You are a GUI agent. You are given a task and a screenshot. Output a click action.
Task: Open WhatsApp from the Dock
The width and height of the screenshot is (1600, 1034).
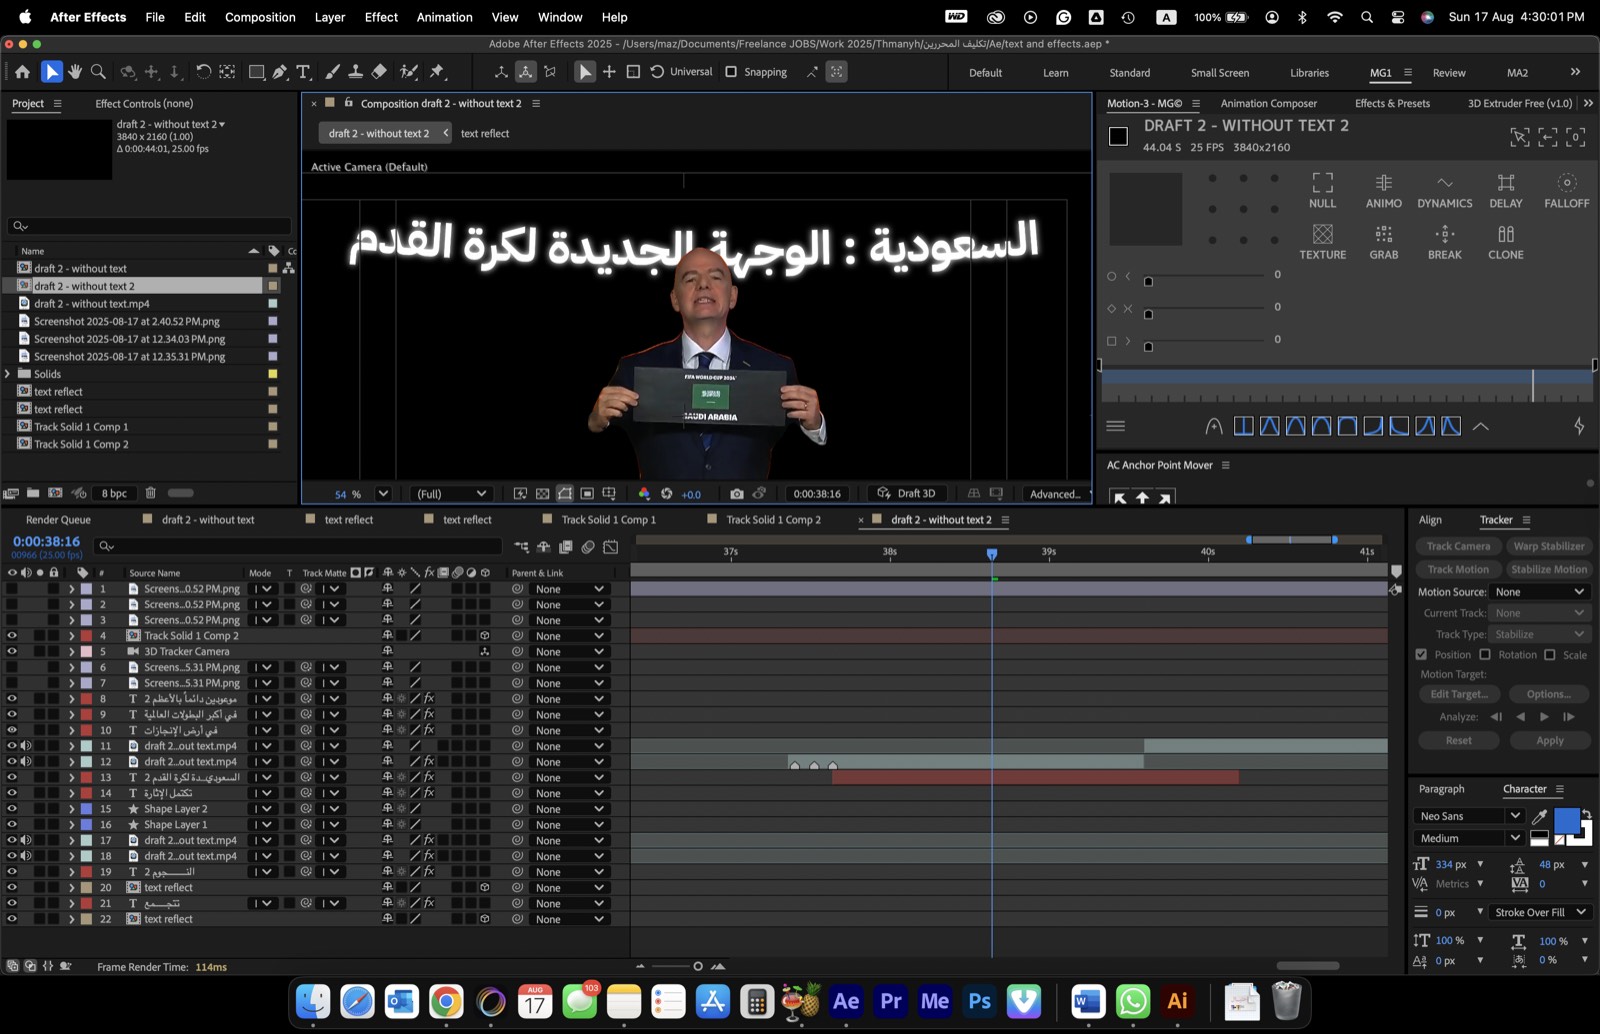(1133, 1001)
